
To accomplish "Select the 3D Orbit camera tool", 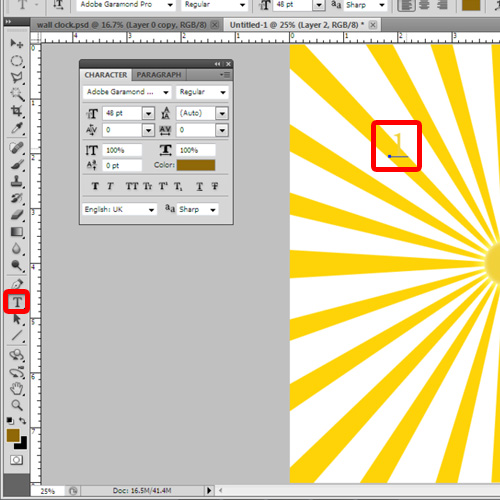I will coord(16,372).
